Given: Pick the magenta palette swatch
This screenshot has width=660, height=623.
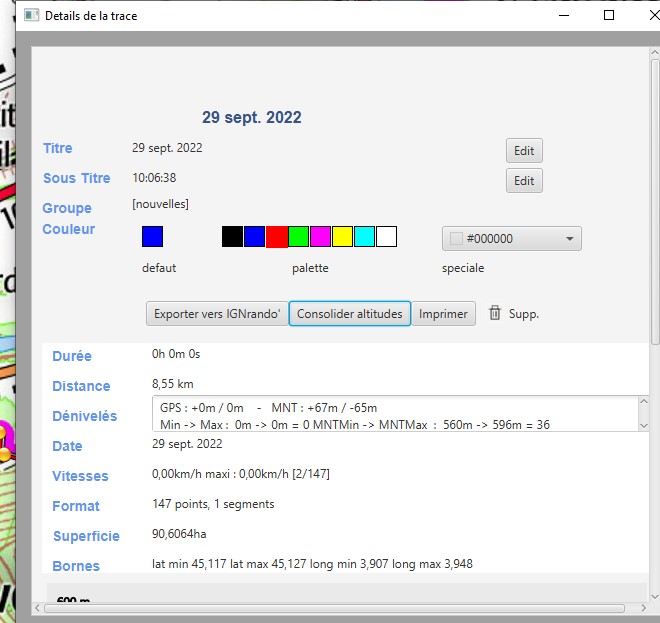Looking at the screenshot, I should pos(320,237).
